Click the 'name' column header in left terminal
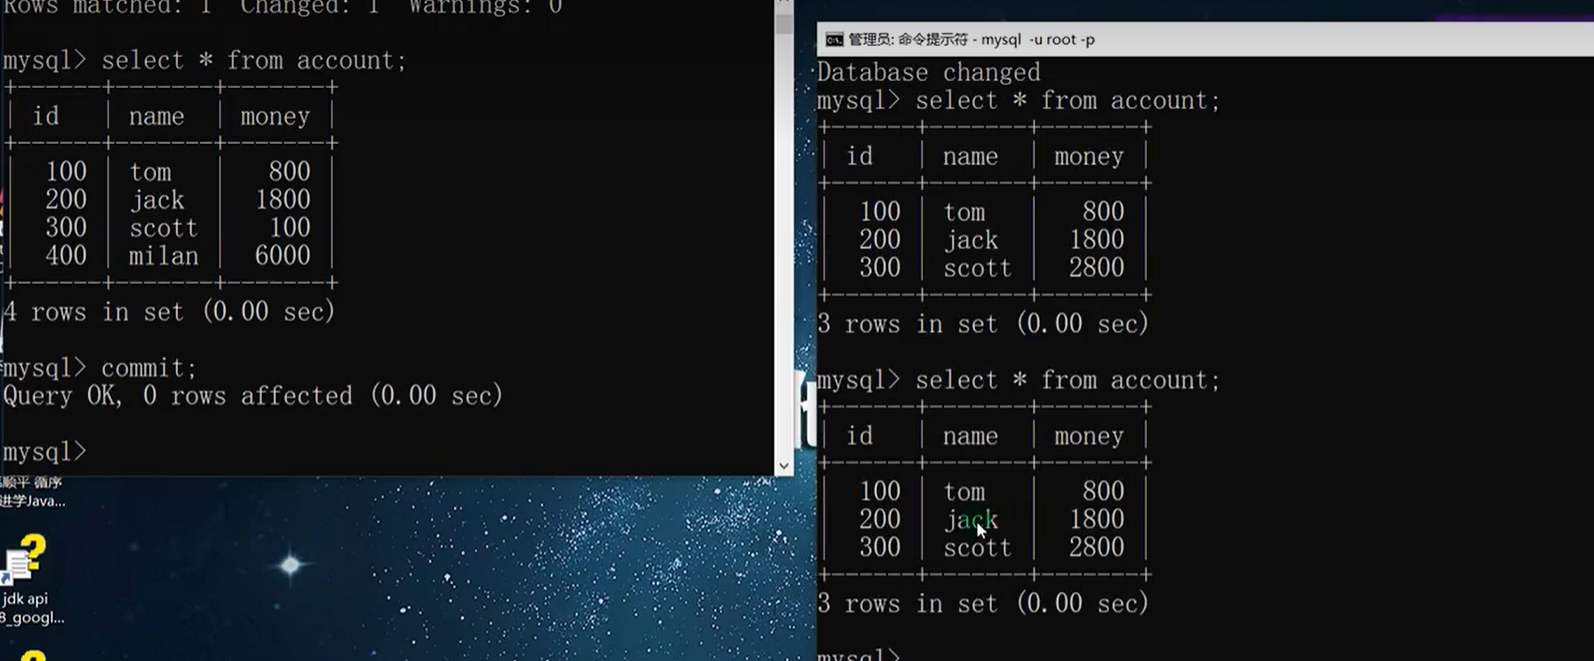 point(156,116)
